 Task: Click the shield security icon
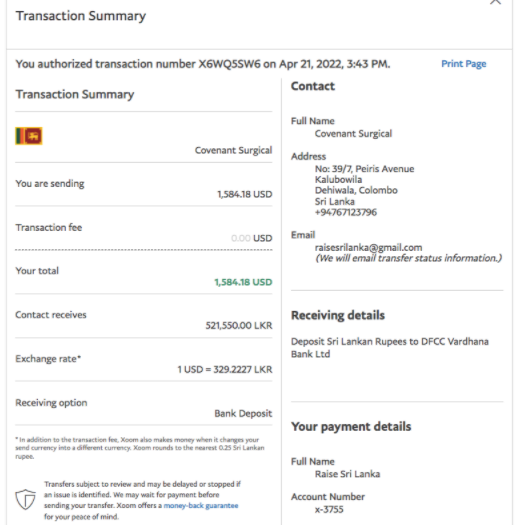click(x=25, y=499)
